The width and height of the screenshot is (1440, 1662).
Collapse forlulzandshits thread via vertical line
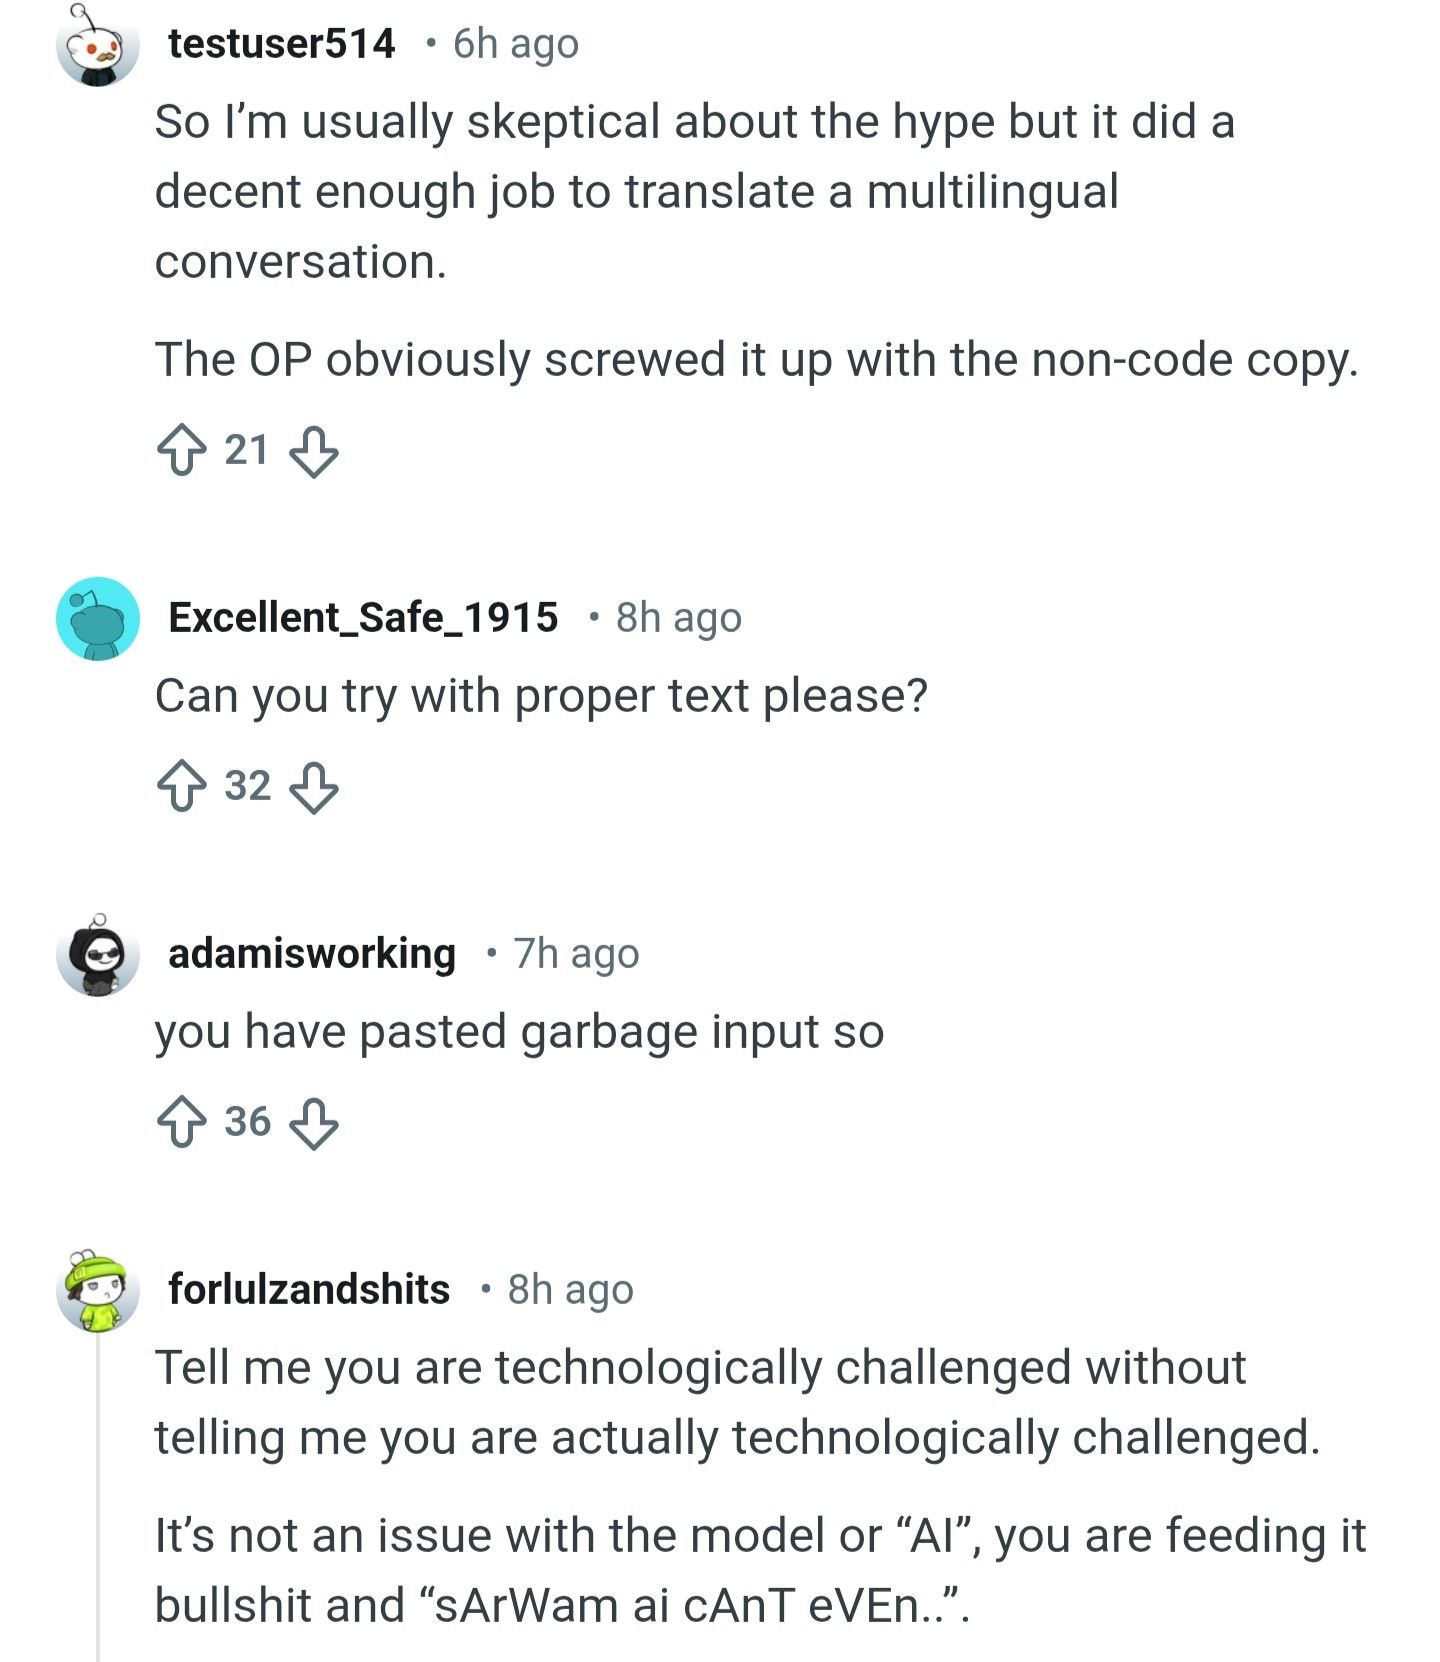(98, 1500)
